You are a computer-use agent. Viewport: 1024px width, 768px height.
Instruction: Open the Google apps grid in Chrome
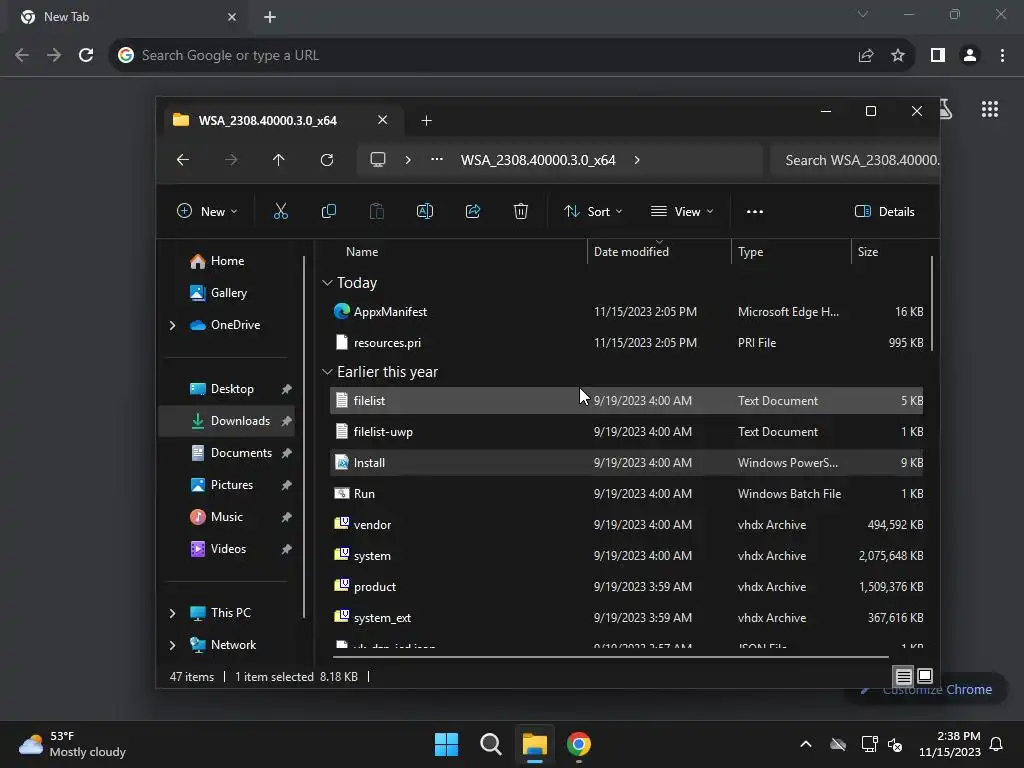click(990, 109)
